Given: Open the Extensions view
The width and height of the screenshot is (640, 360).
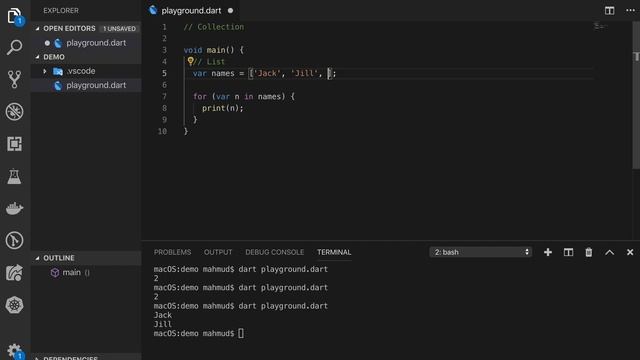Looking at the screenshot, I should [14, 144].
